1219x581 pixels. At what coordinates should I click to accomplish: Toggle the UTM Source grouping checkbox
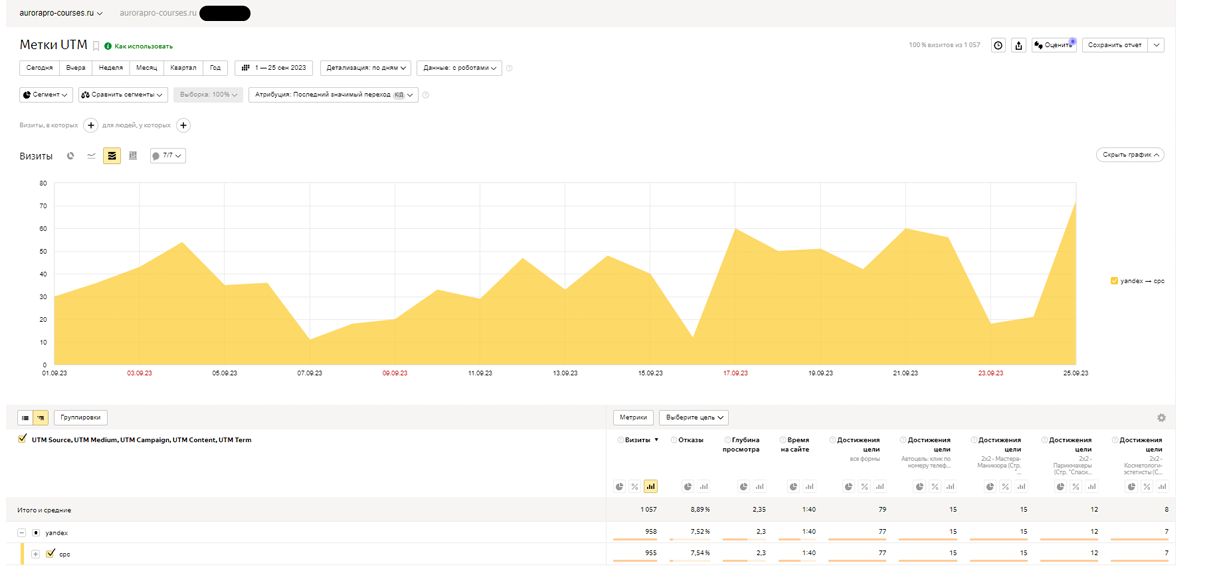point(24,439)
